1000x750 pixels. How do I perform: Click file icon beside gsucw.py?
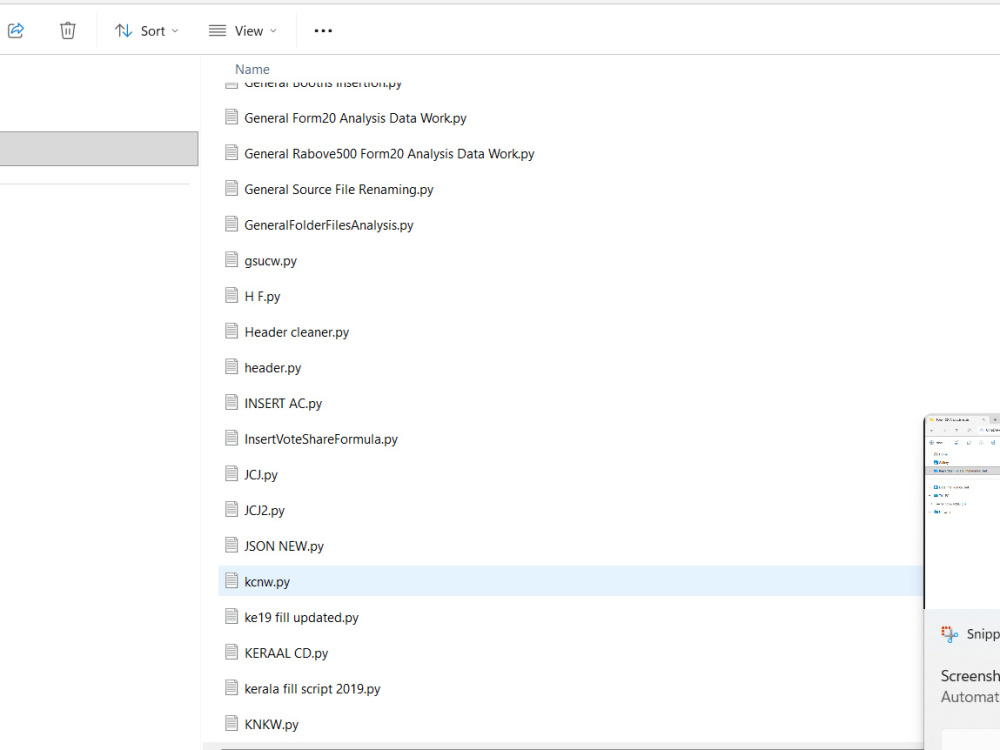[x=232, y=260]
